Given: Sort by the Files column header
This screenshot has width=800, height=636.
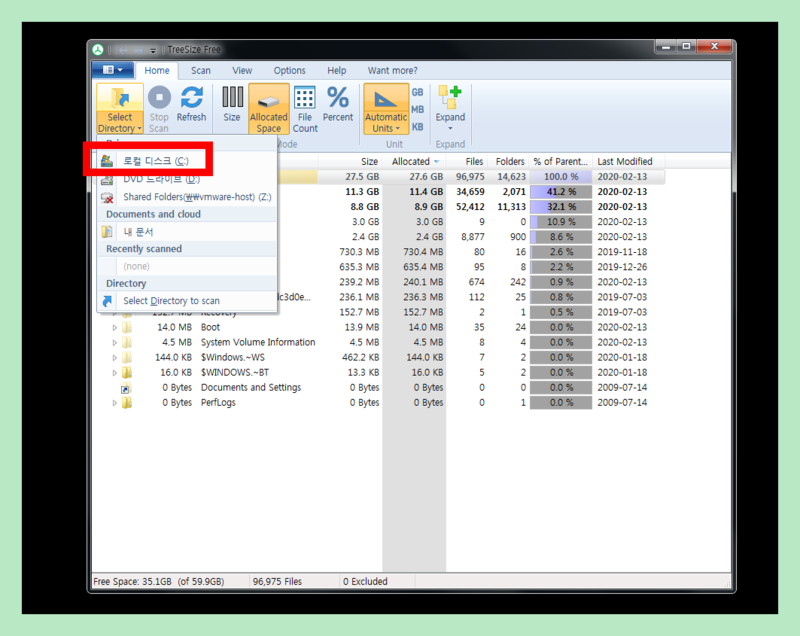Looking at the screenshot, I should point(467,162).
